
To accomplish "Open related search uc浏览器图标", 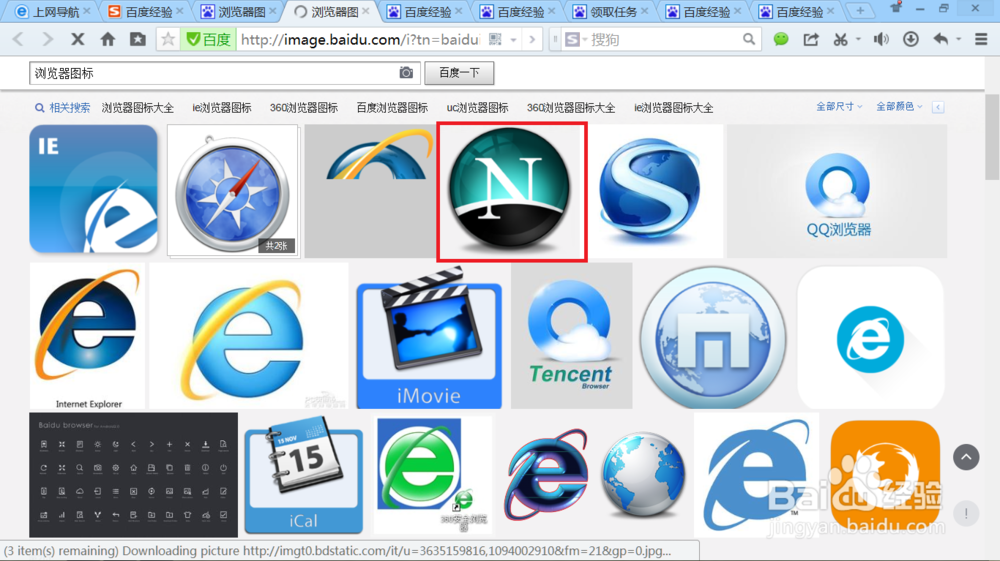I will coord(478,108).
